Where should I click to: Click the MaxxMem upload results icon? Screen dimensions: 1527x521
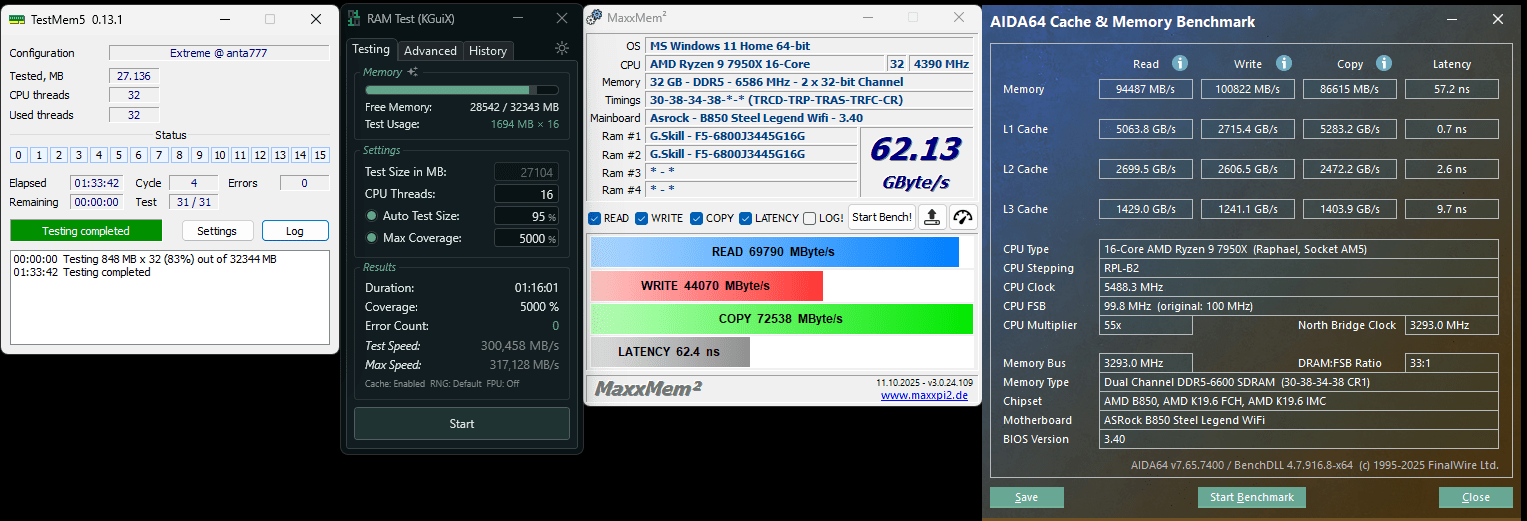(x=931, y=217)
